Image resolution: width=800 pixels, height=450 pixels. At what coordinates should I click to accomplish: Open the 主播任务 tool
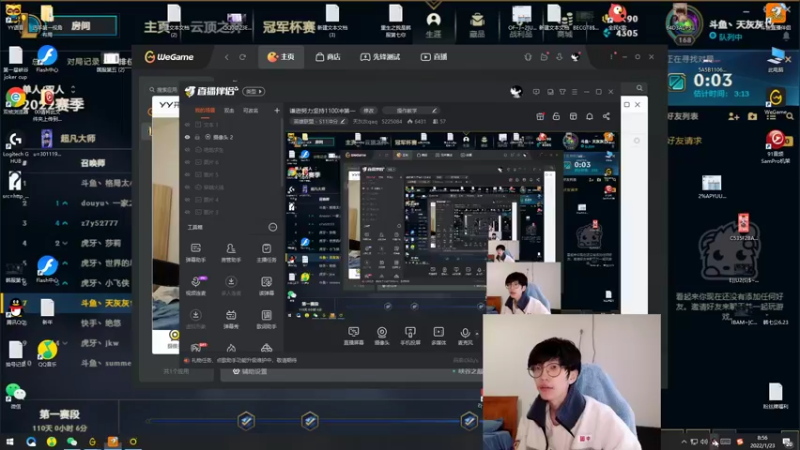pyautogui.click(x=266, y=253)
